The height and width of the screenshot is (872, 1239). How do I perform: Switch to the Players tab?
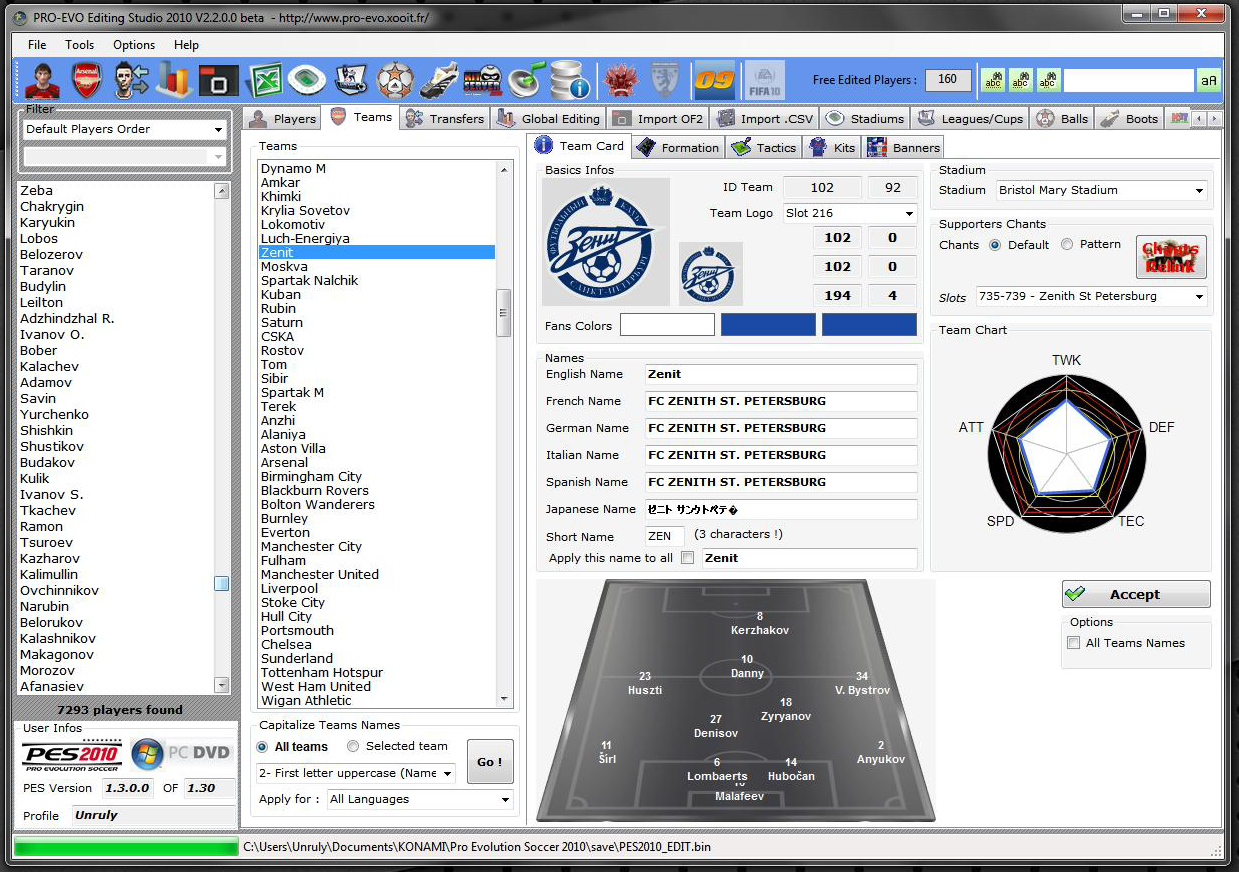283,119
